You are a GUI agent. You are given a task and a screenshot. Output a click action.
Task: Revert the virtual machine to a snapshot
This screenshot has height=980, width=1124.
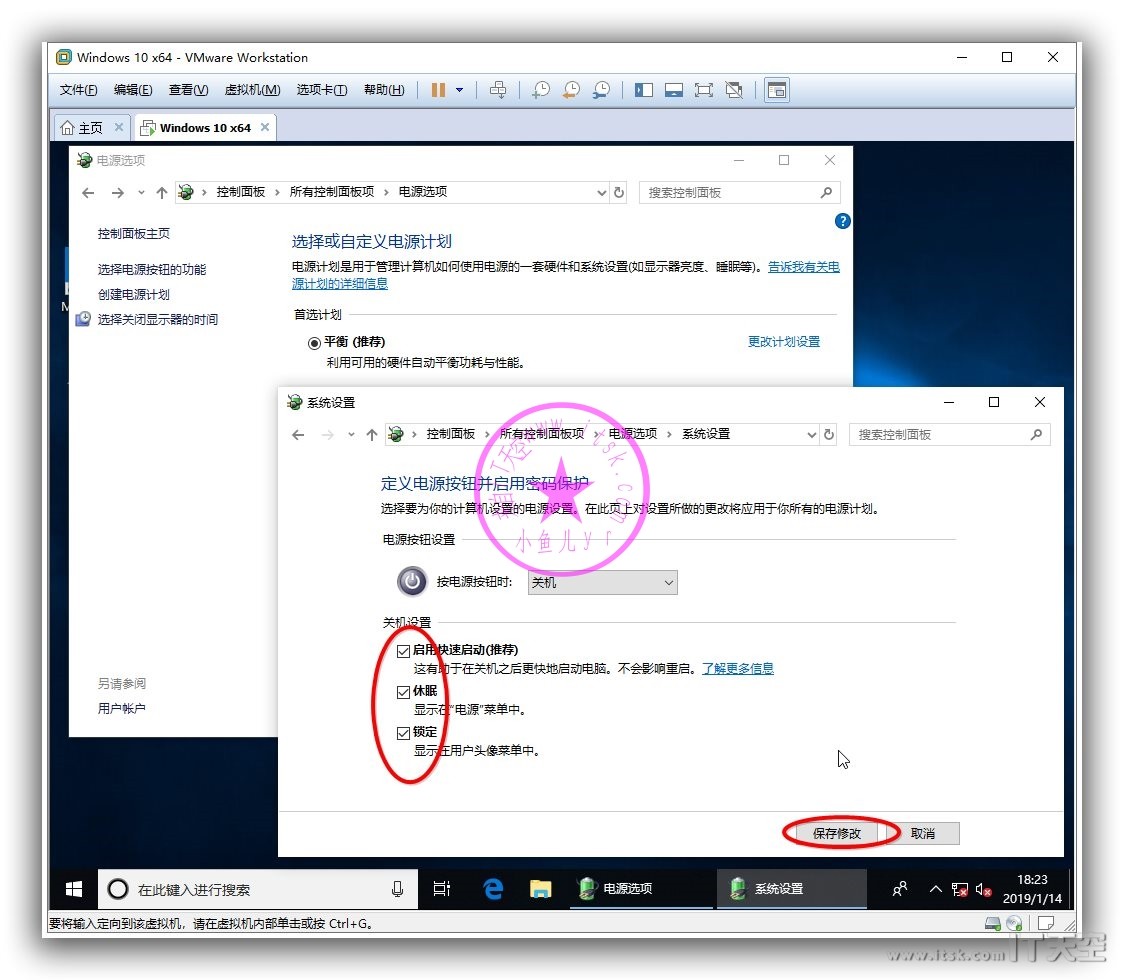tap(571, 90)
